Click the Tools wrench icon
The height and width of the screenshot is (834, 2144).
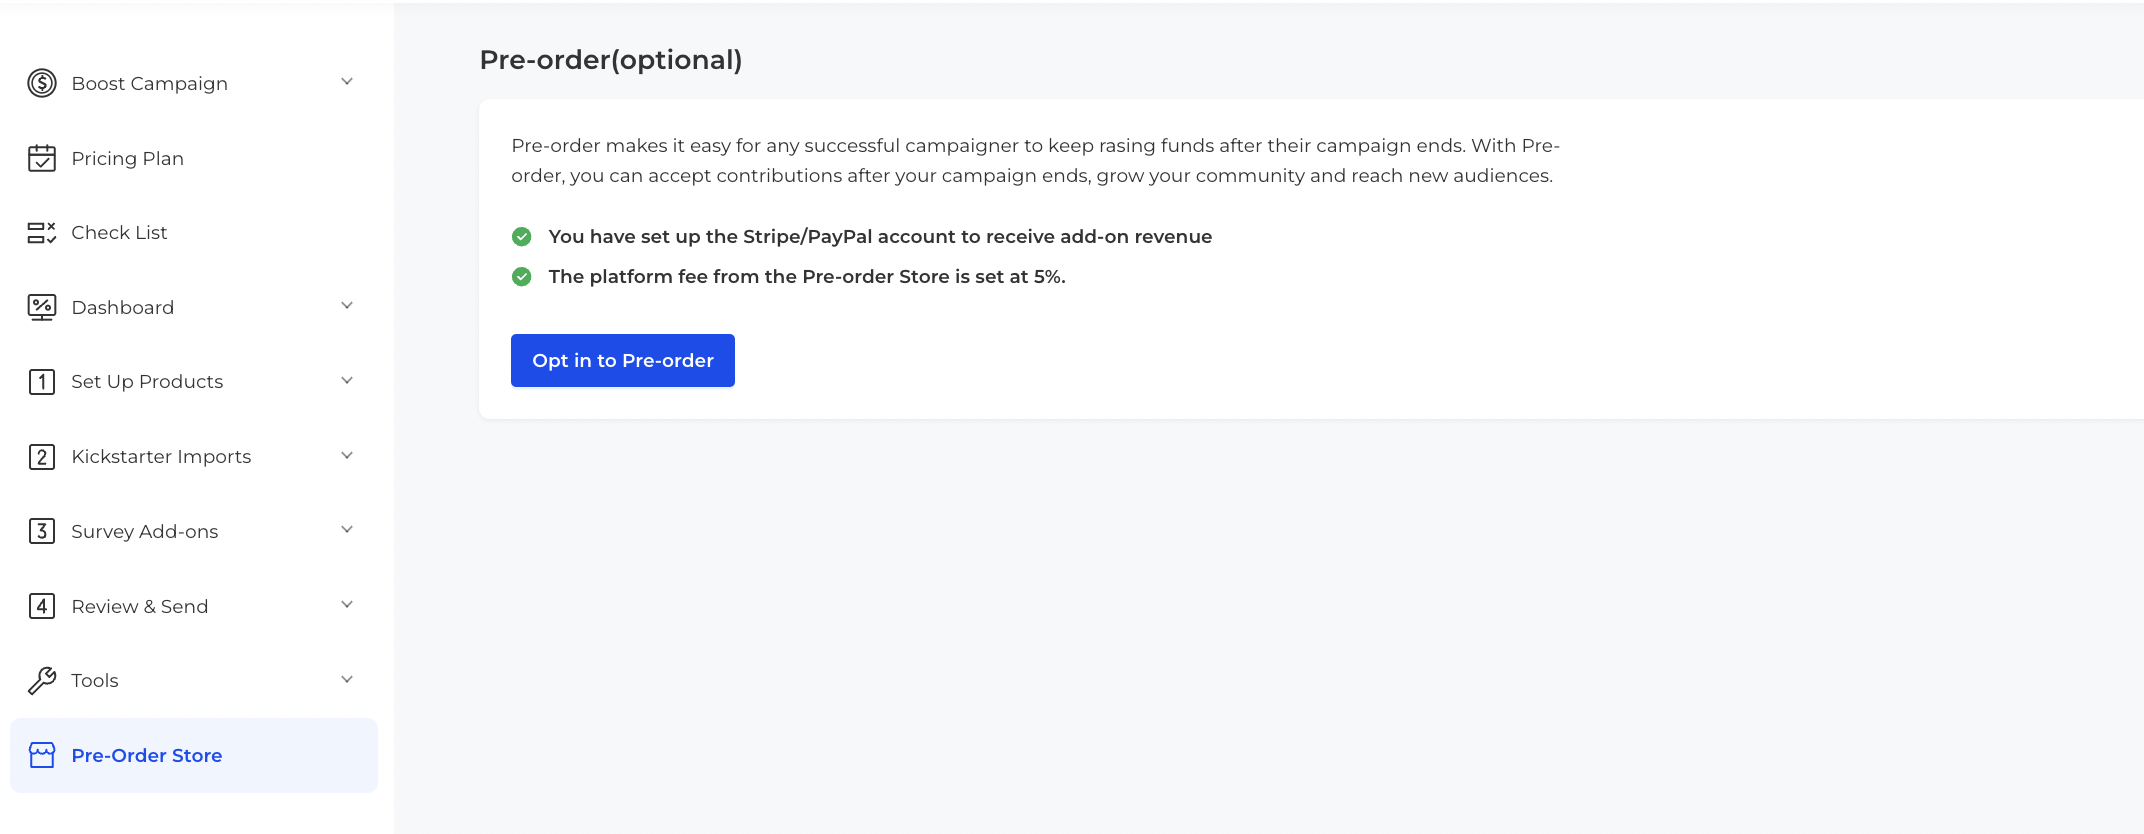click(x=42, y=681)
